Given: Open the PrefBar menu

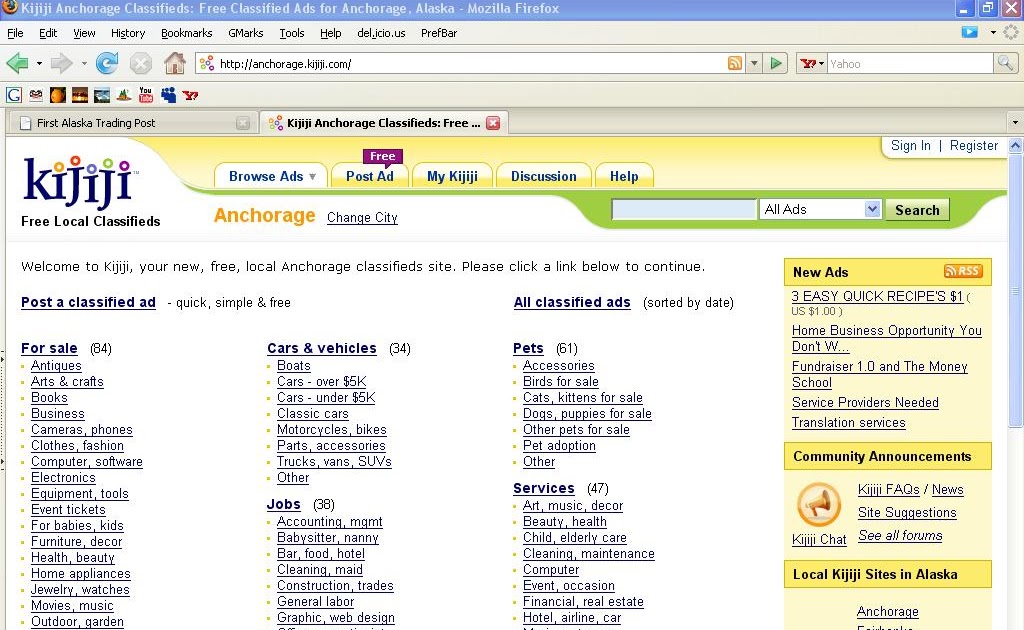Looking at the screenshot, I should pos(439,33).
